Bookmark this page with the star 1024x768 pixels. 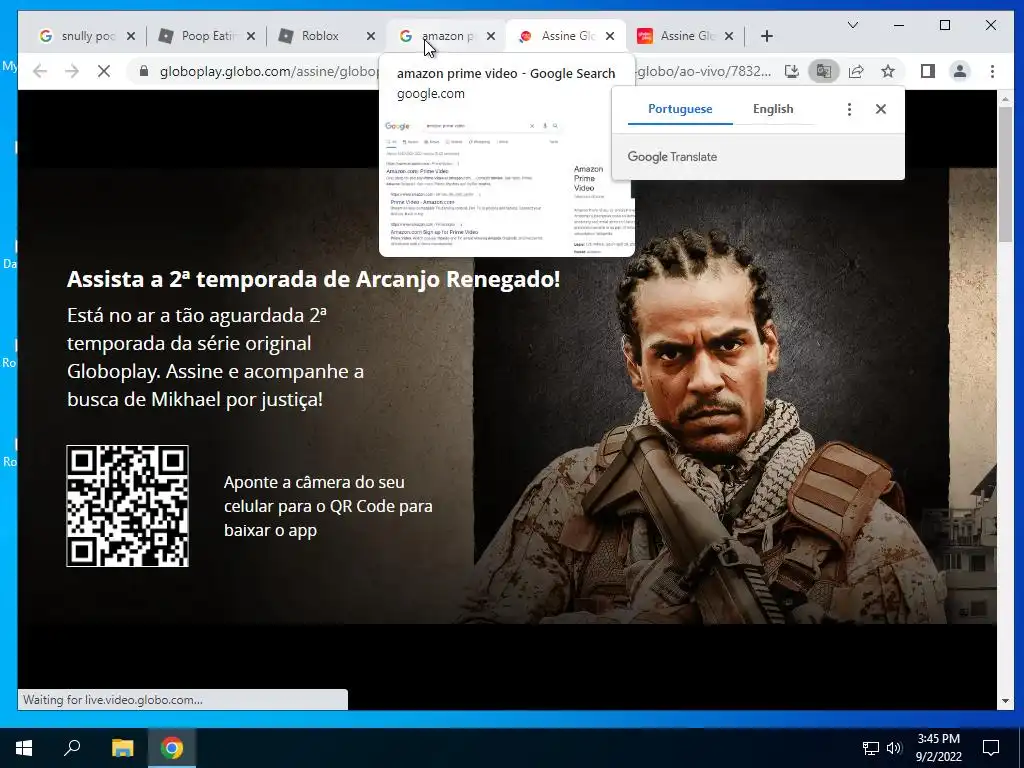pos(888,71)
